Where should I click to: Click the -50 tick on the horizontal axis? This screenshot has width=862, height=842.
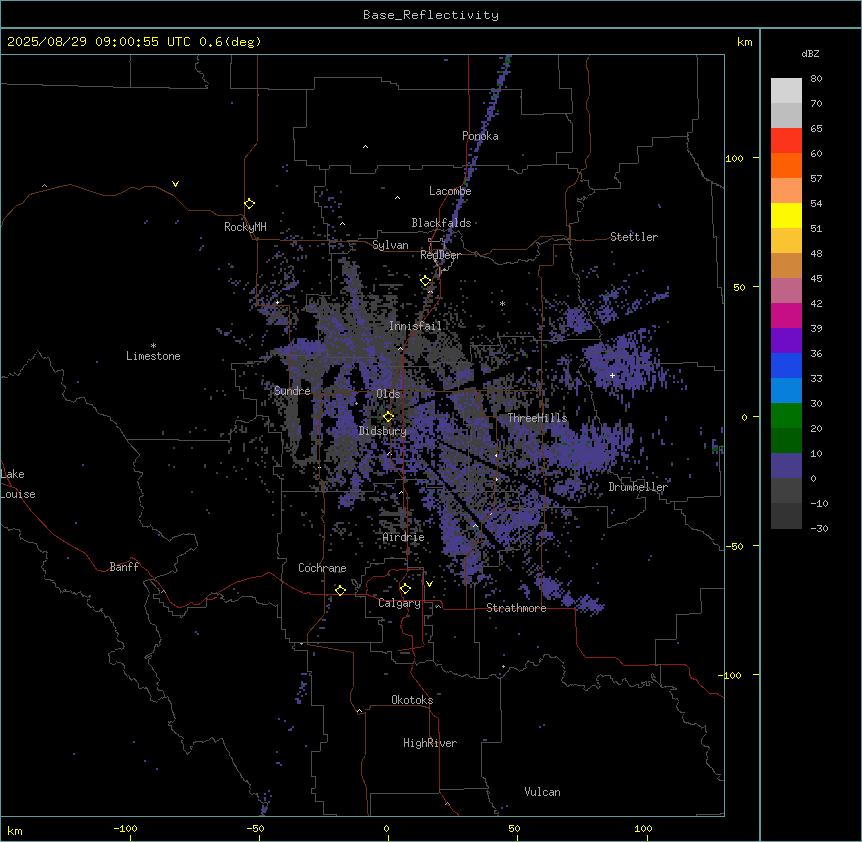click(x=255, y=828)
